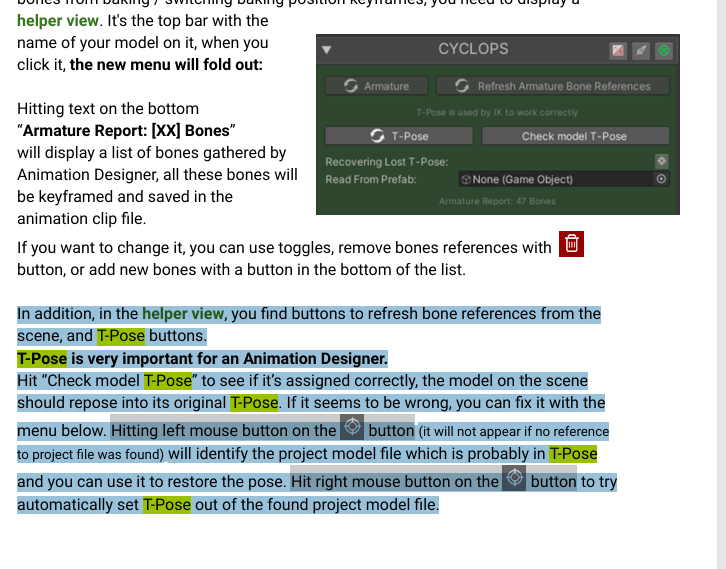726x569 pixels.
Task: Click the pen icon in the CYCLOPS header
Action: coord(641,50)
